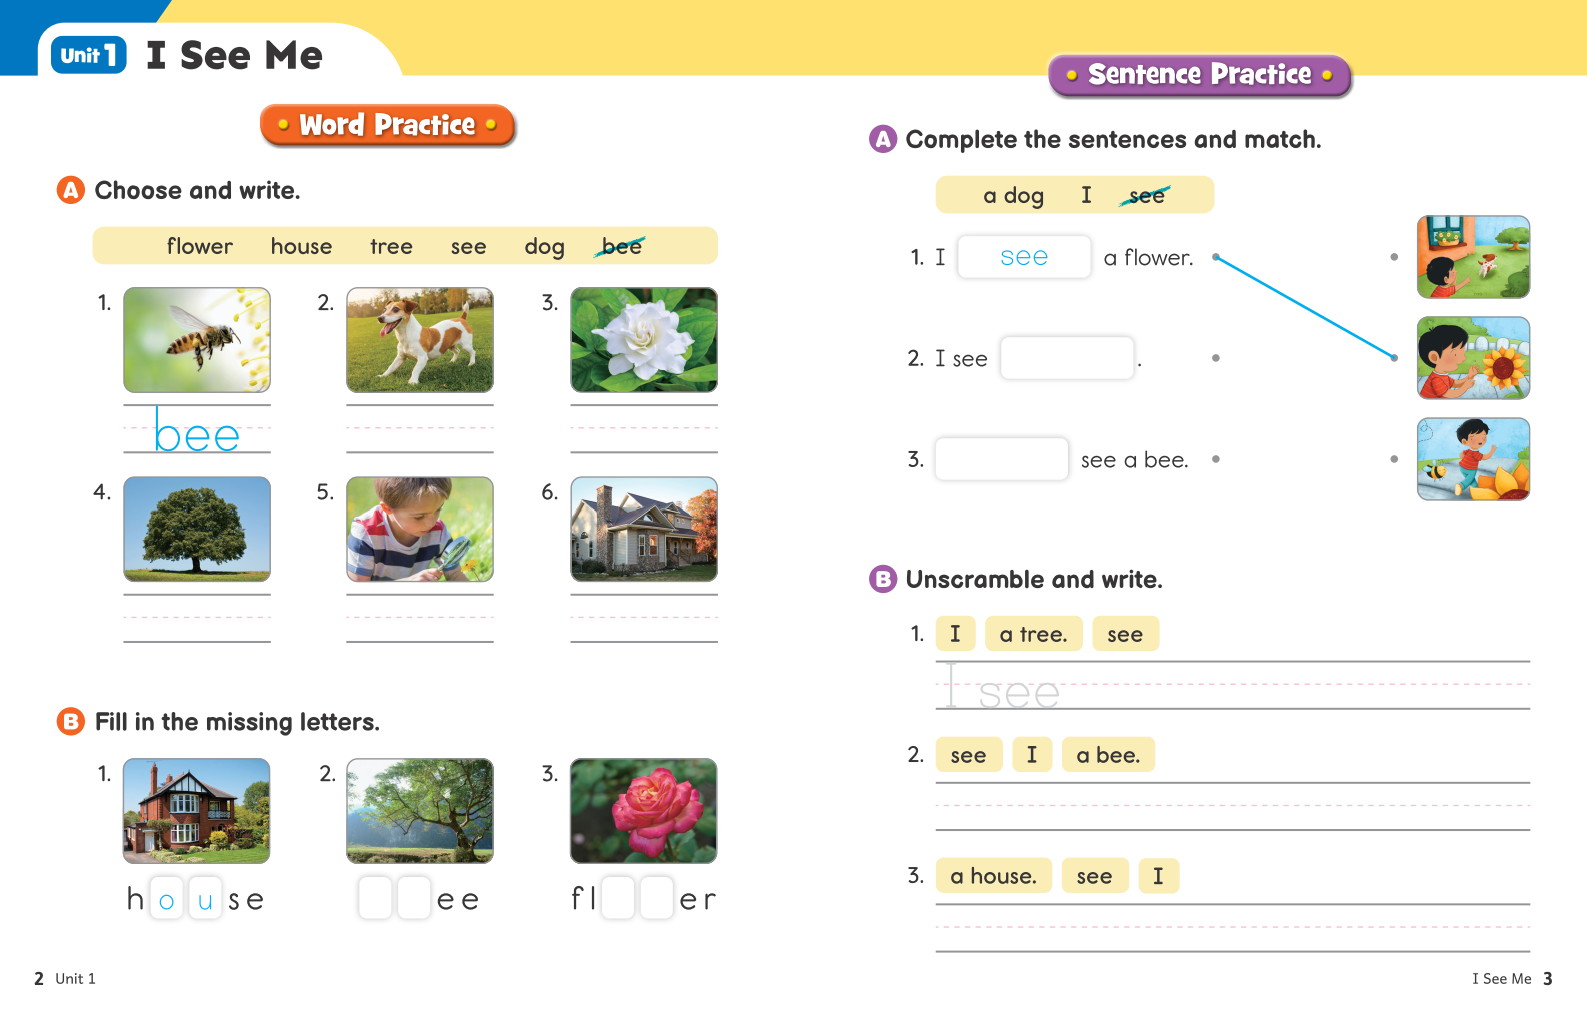Click the blank box before "see a bee."
Screen dimensions: 1587x1020
[x=1001, y=459]
